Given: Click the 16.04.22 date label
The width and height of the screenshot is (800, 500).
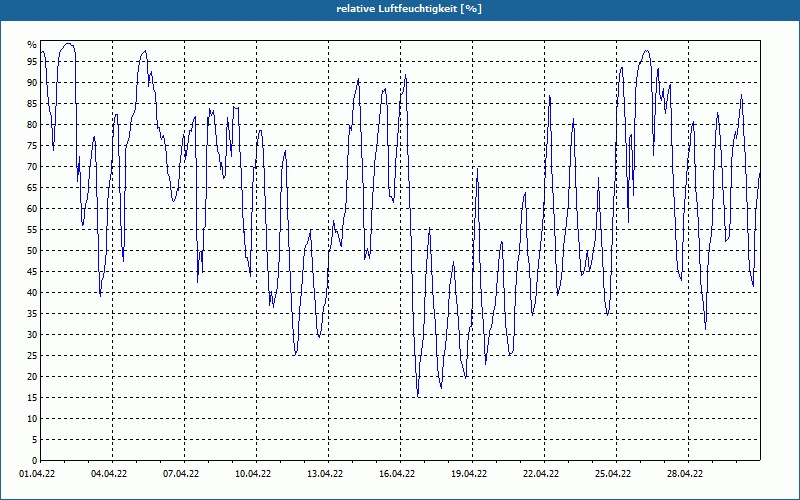Looking at the screenshot, I should [x=397, y=474].
